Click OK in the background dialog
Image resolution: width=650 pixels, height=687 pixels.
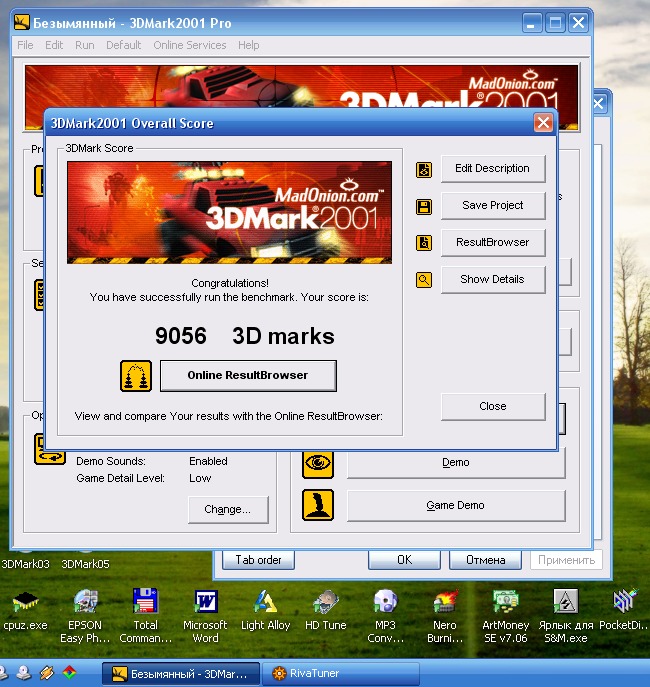coord(404,560)
